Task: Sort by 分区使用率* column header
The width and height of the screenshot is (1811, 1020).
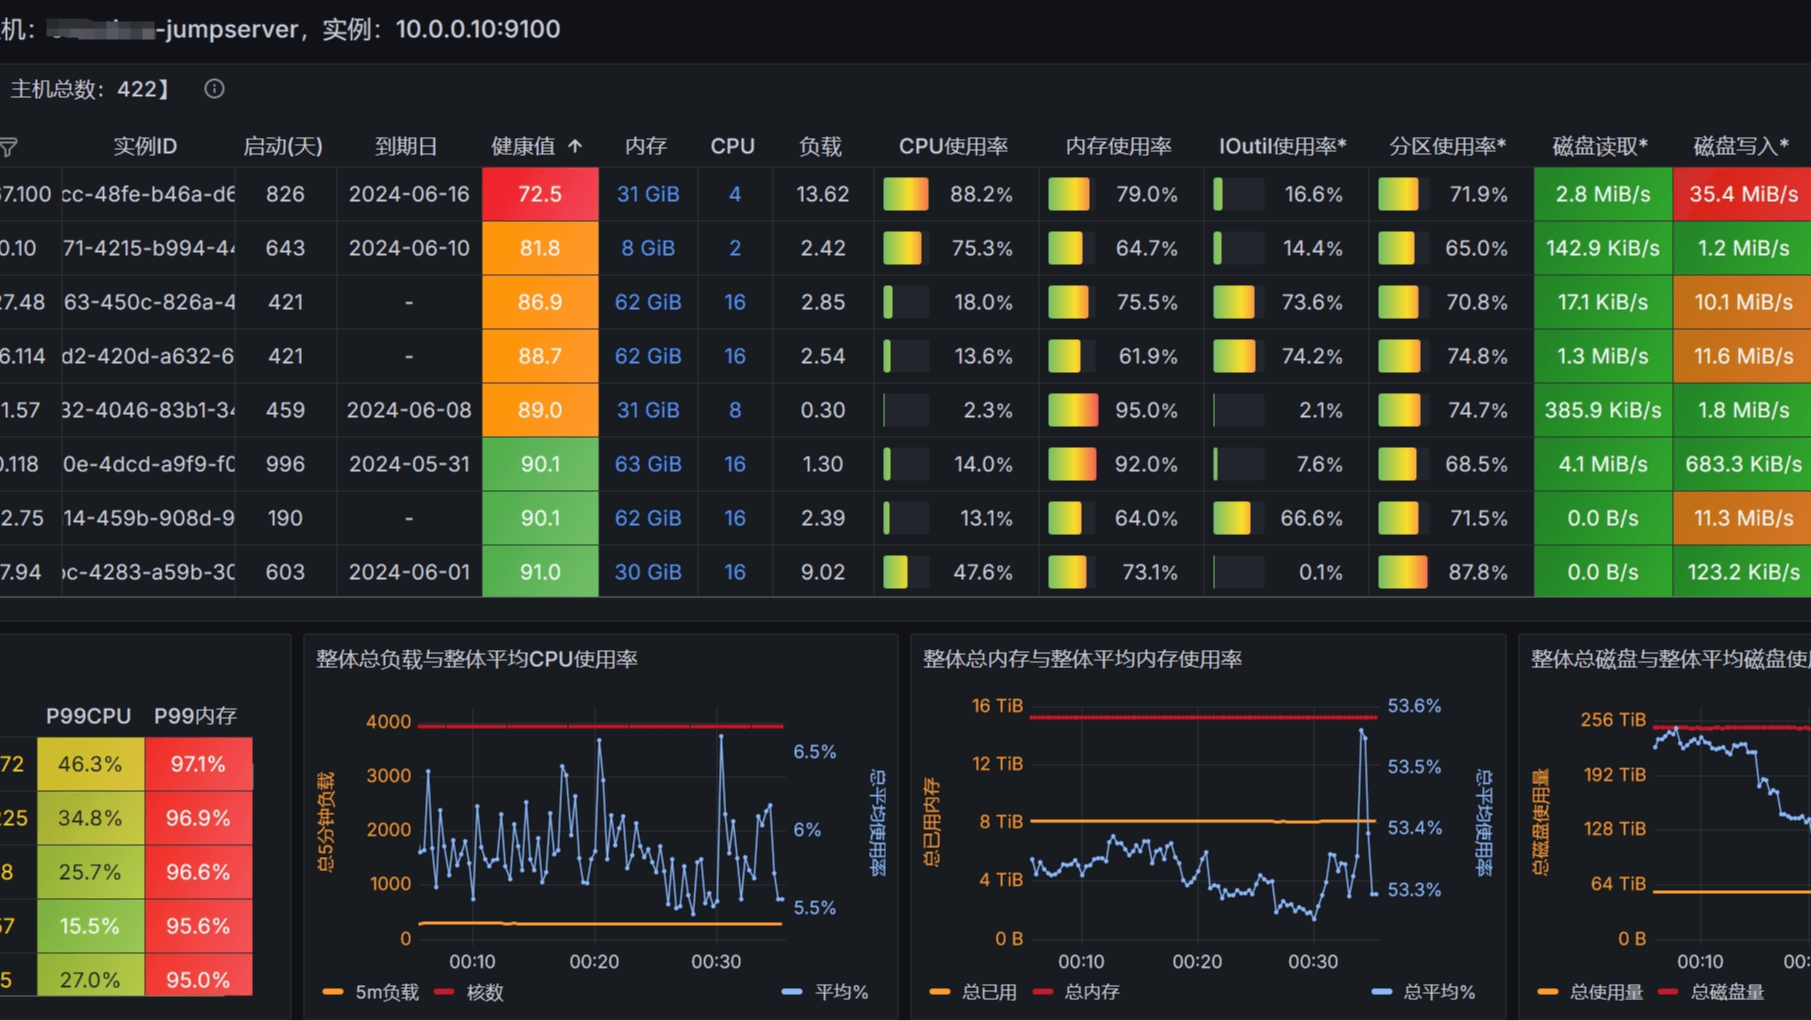Action: pos(1447,146)
